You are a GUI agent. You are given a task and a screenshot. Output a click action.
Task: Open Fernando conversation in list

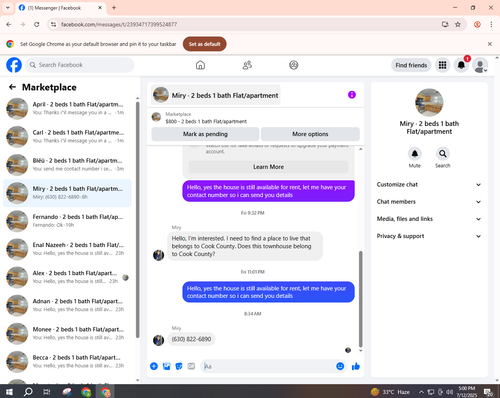coord(67,221)
